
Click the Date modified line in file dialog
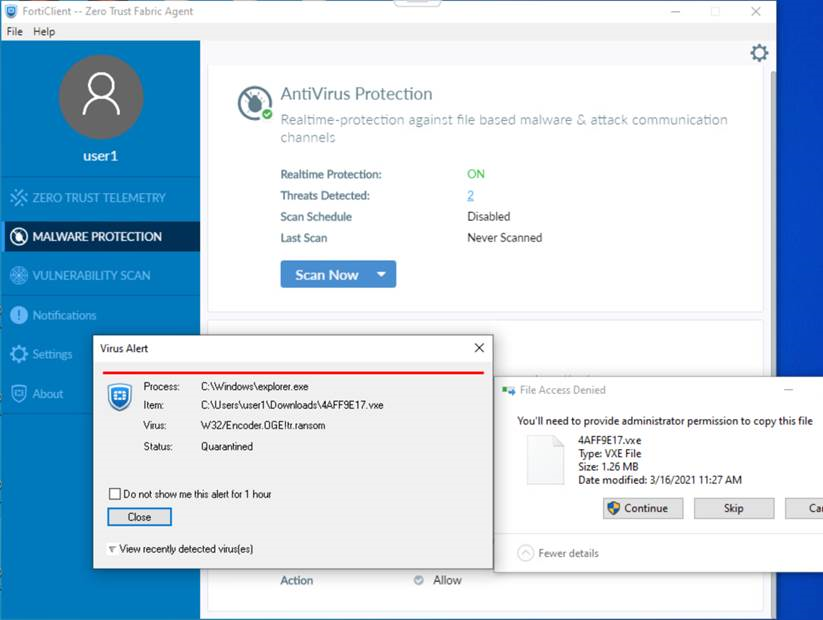click(660, 479)
